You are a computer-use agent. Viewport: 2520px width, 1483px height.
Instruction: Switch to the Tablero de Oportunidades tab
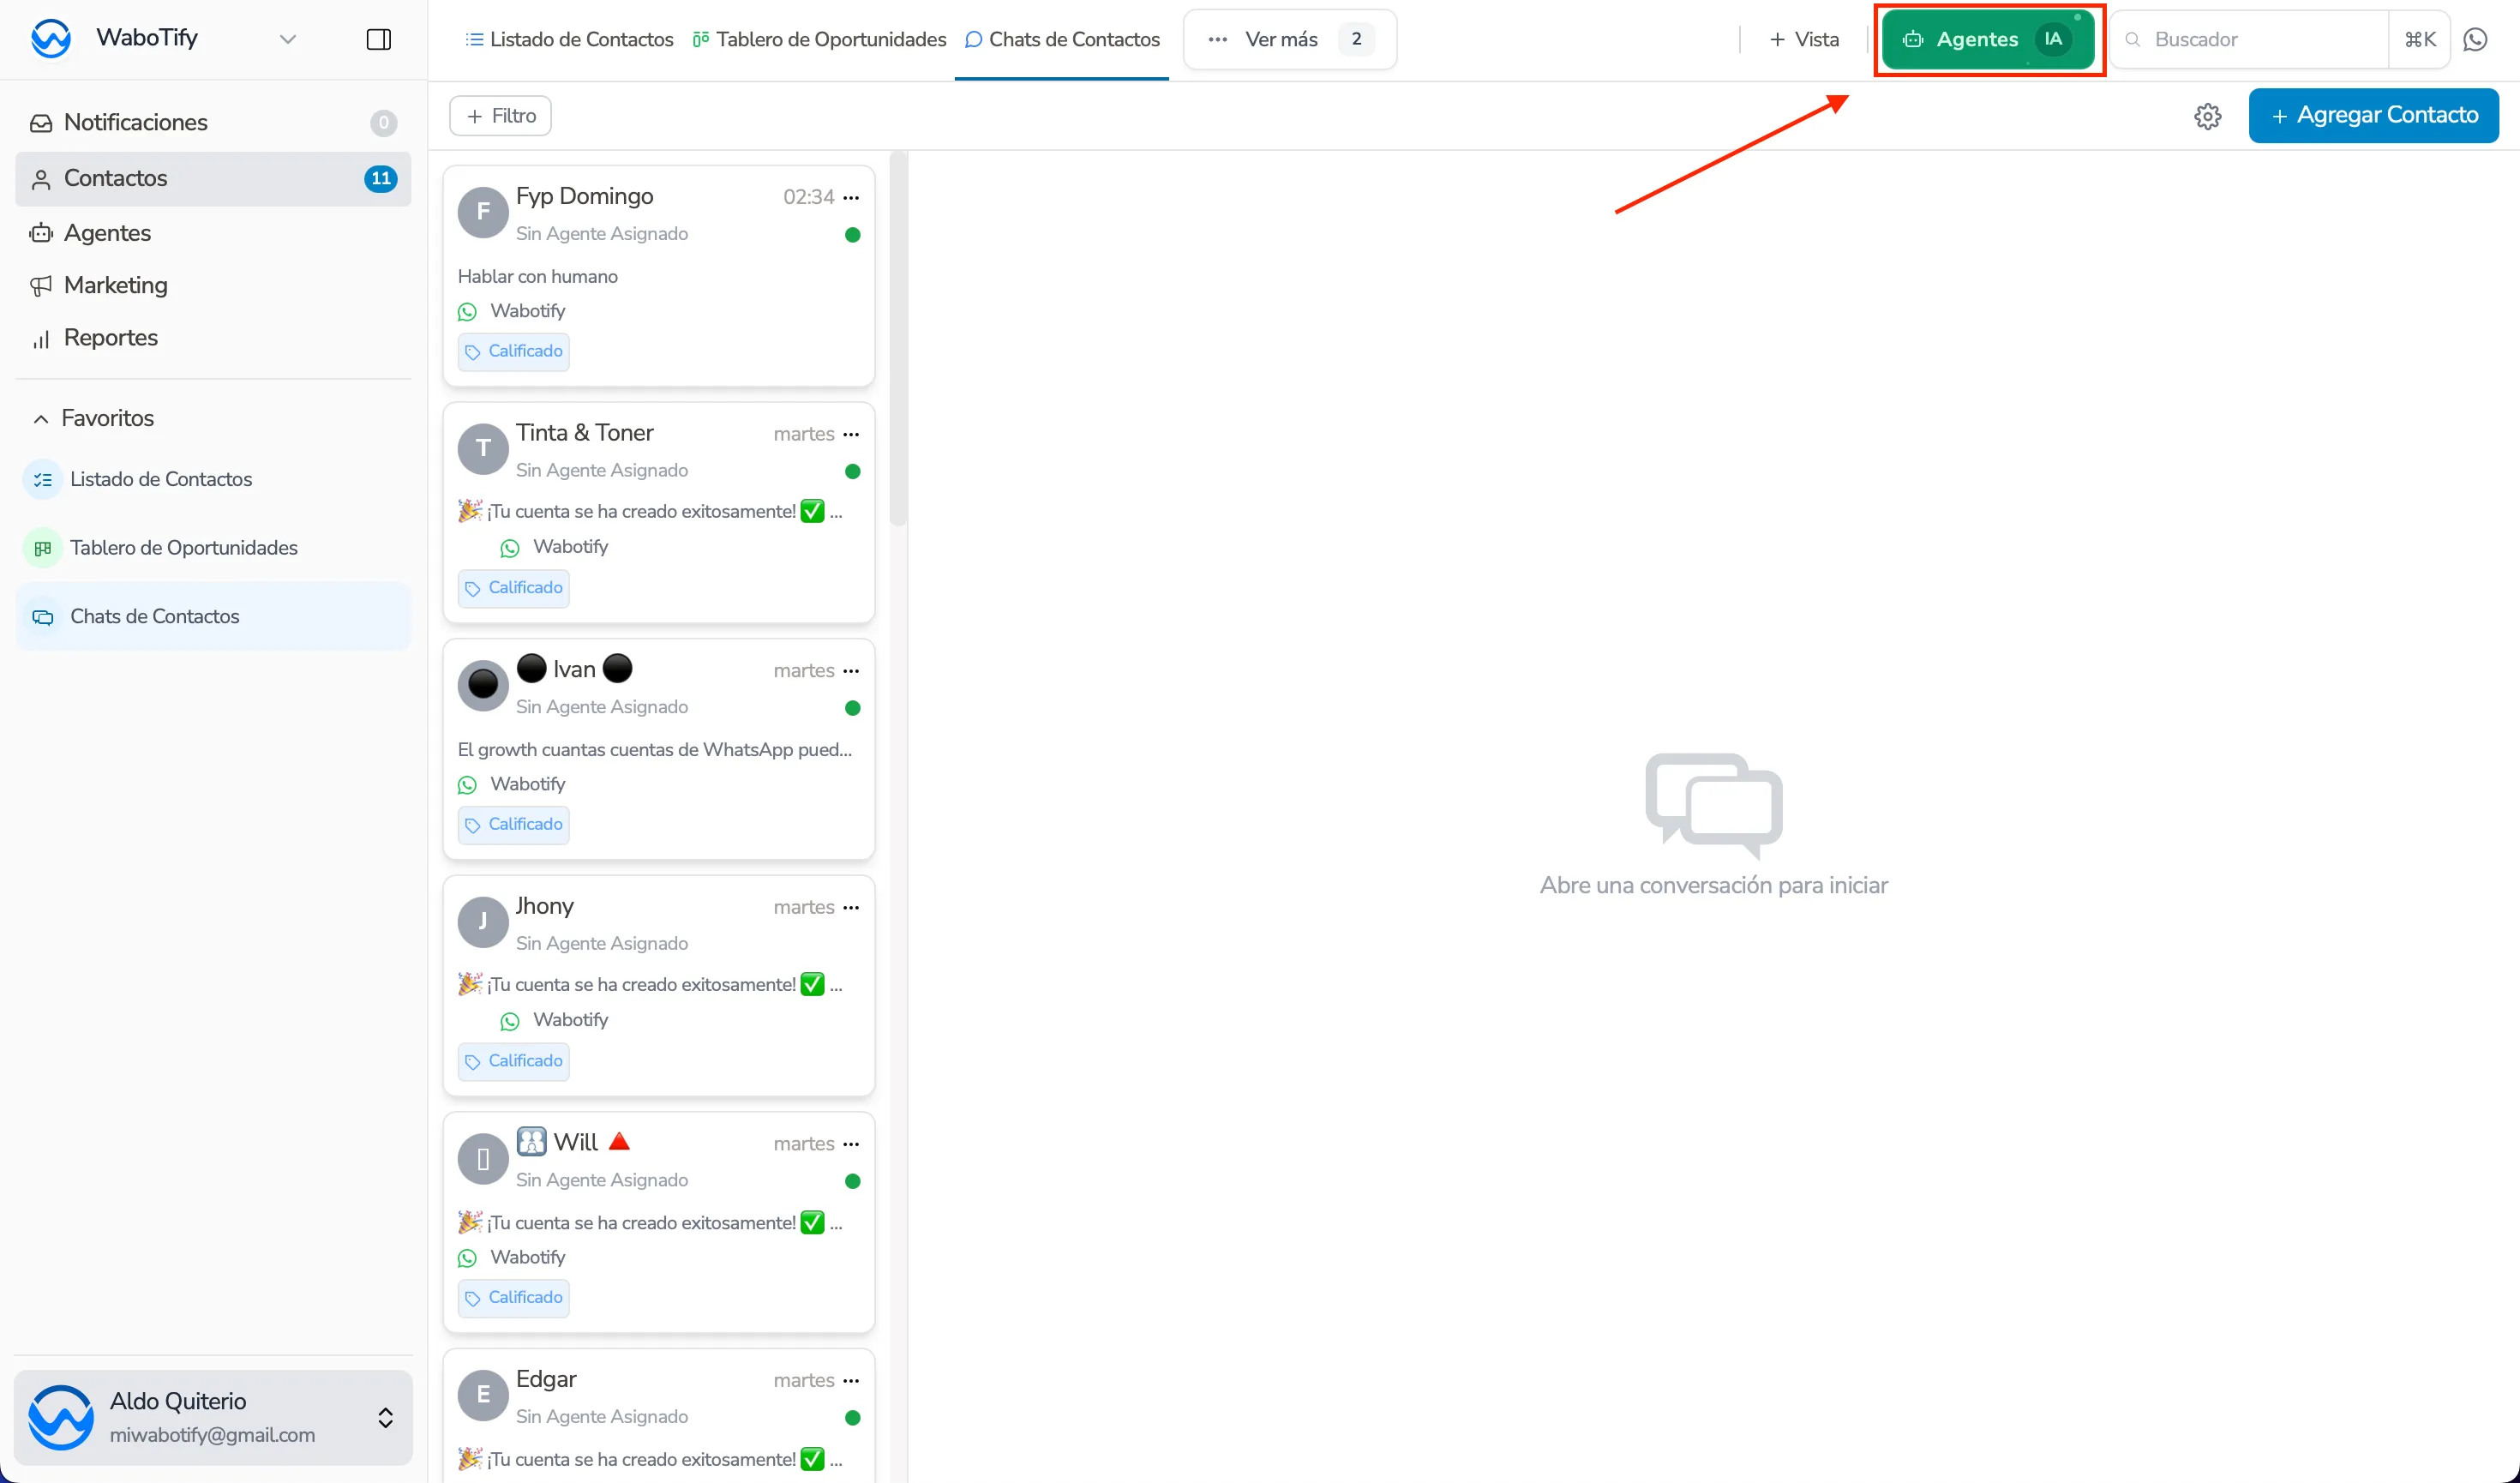click(819, 39)
